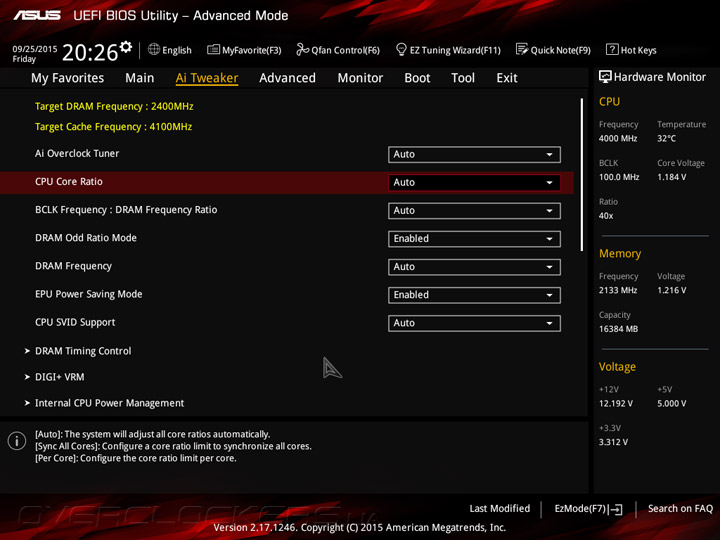
Task: Click the settings gear next to the clock
Action: (x=126, y=47)
